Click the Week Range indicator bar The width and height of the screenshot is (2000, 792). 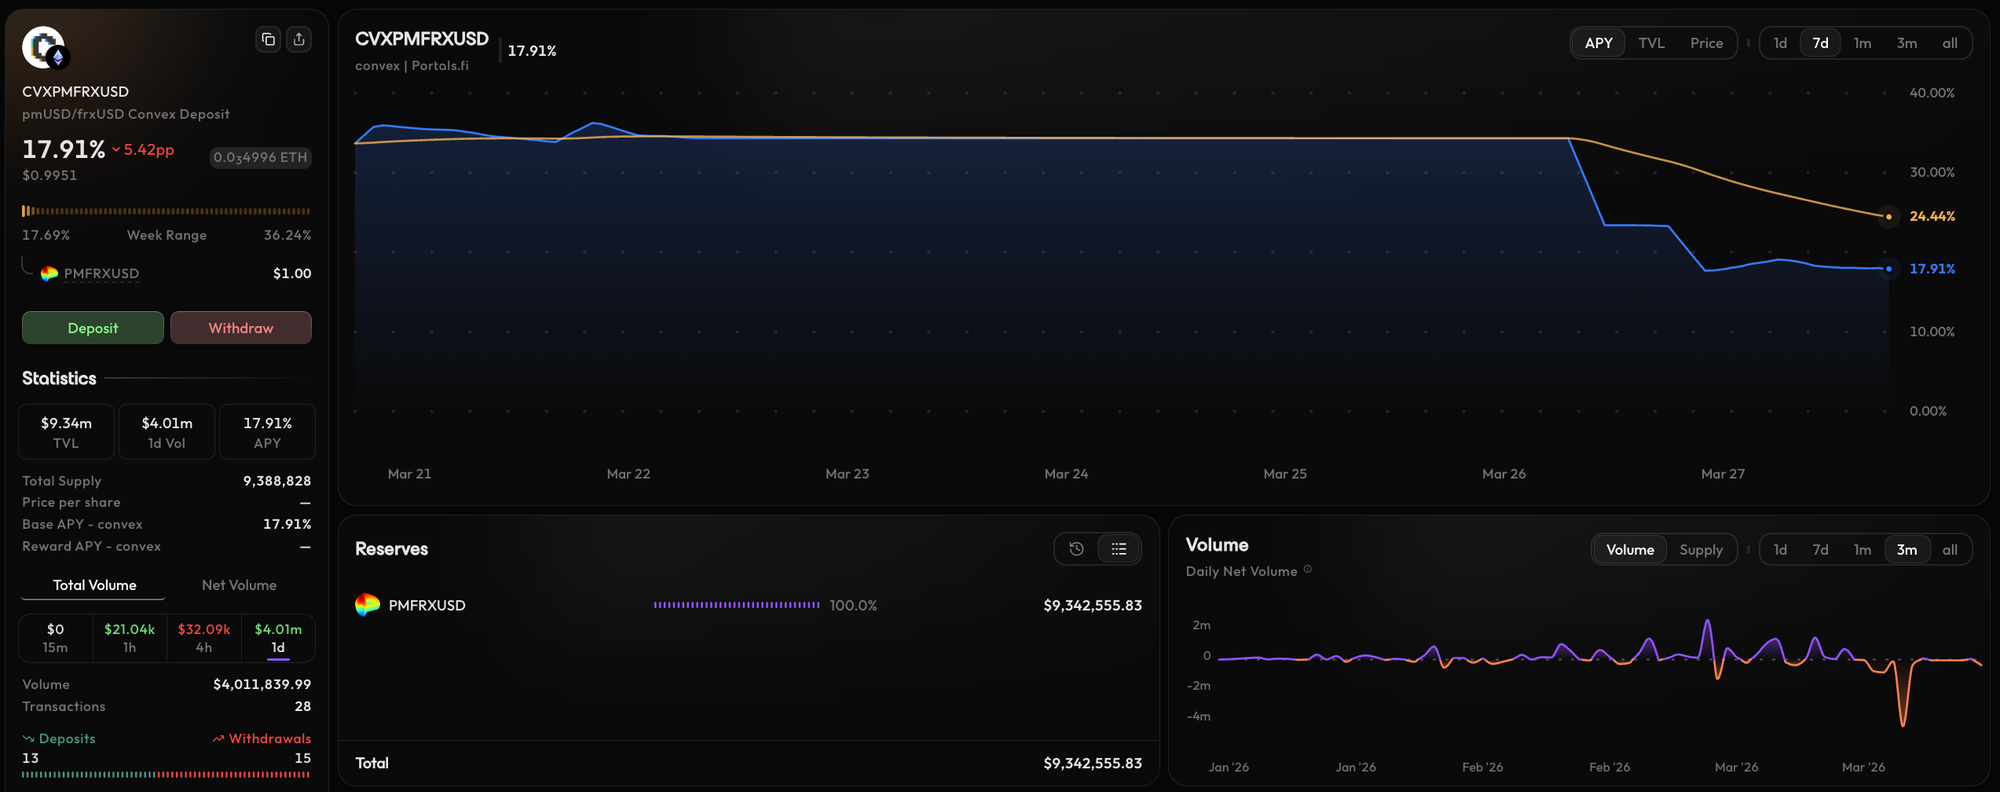pos(166,211)
